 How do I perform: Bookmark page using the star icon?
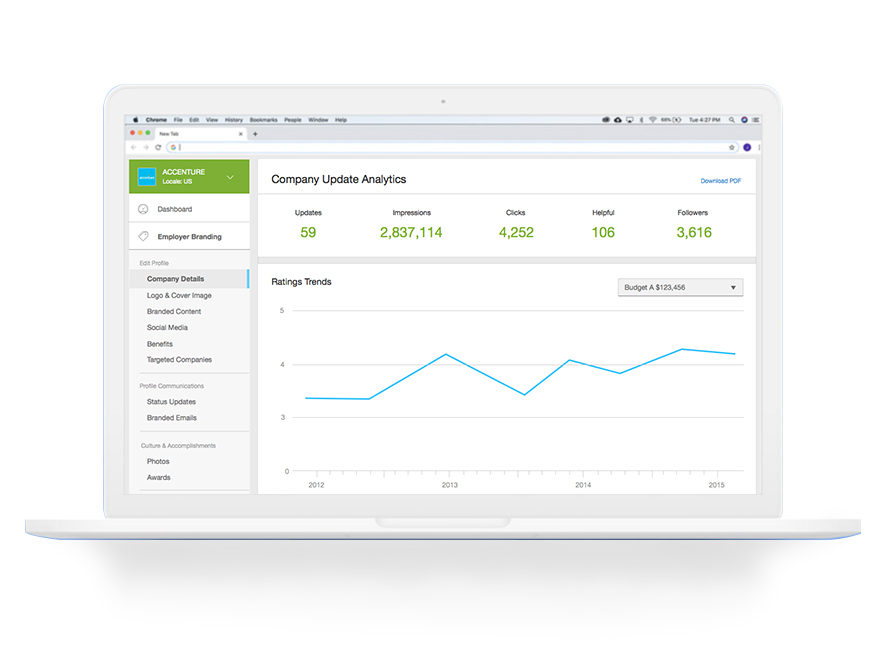tap(731, 147)
